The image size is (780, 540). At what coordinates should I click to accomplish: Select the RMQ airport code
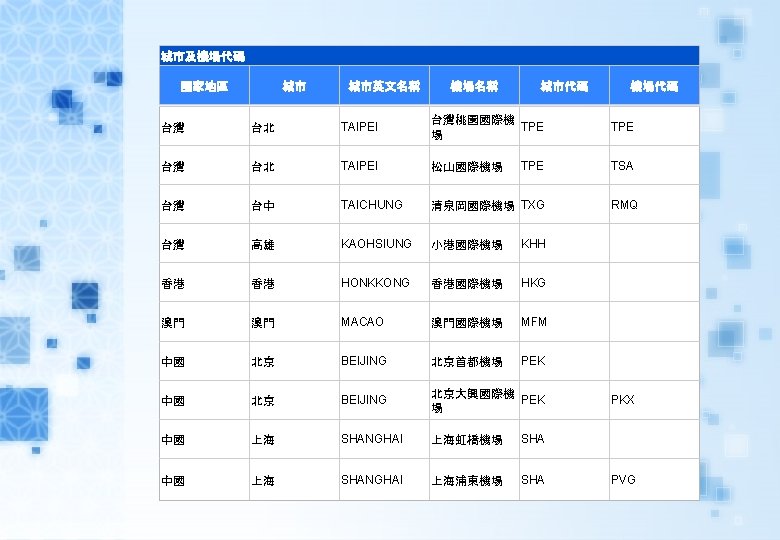624,205
